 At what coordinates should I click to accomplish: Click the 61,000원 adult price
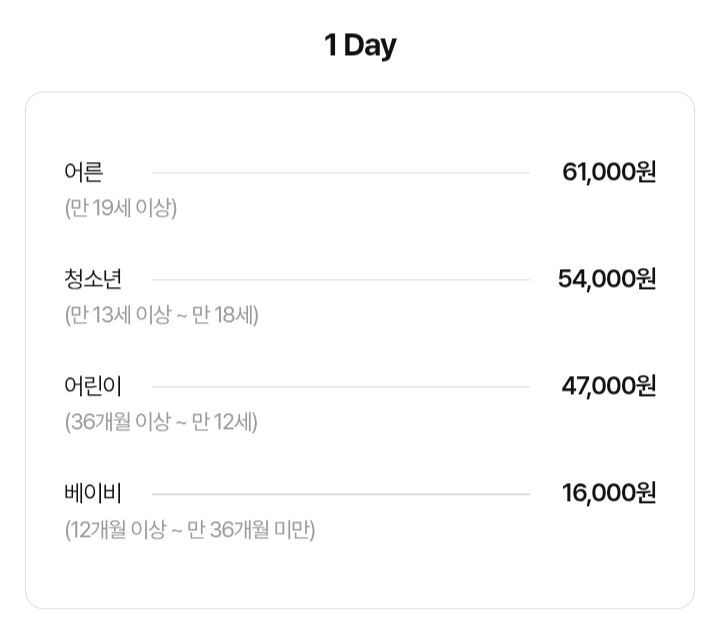(609, 172)
